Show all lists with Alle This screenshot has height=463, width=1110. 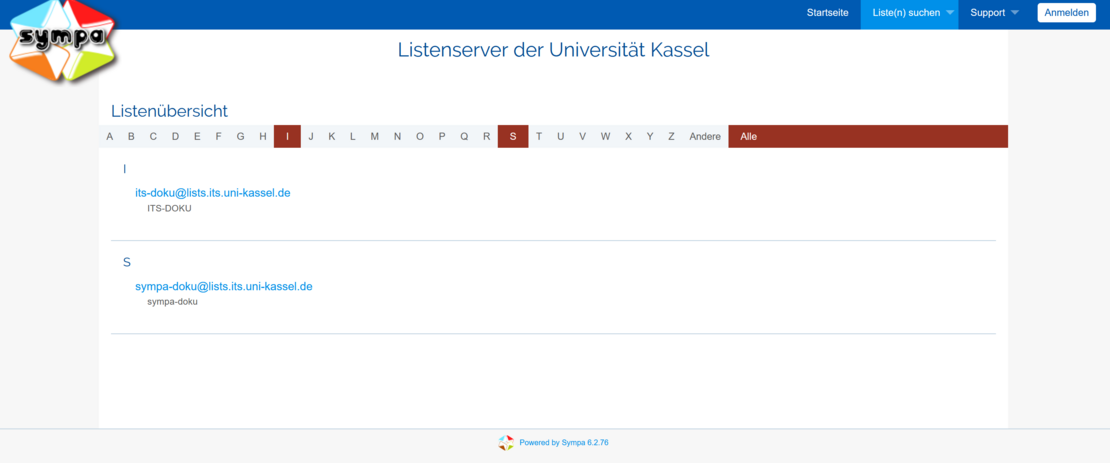click(x=868, y=137)
